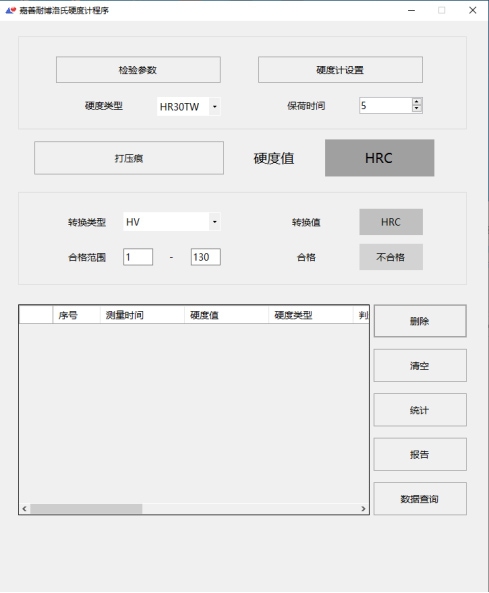Click into the 保荷时间 field showing 5
The height and width of the screenshot is (593, 489).
pos(385,106)
